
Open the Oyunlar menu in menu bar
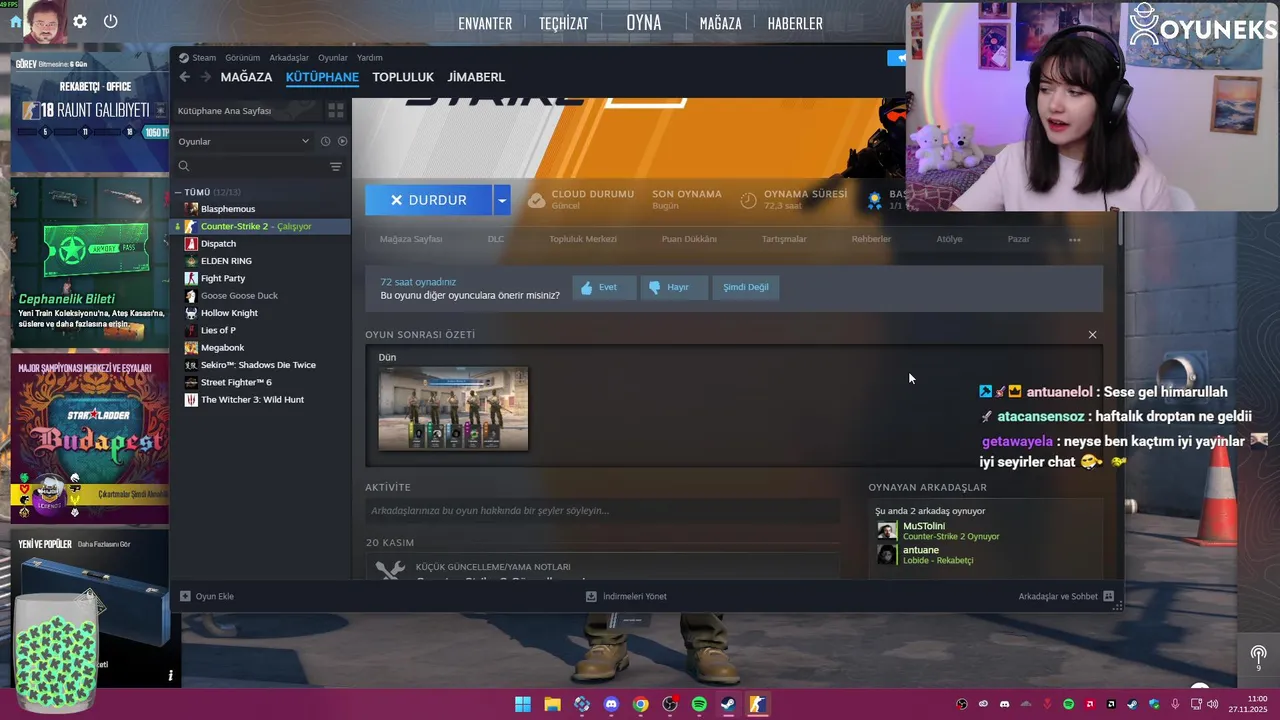click(x=333, y=57)
